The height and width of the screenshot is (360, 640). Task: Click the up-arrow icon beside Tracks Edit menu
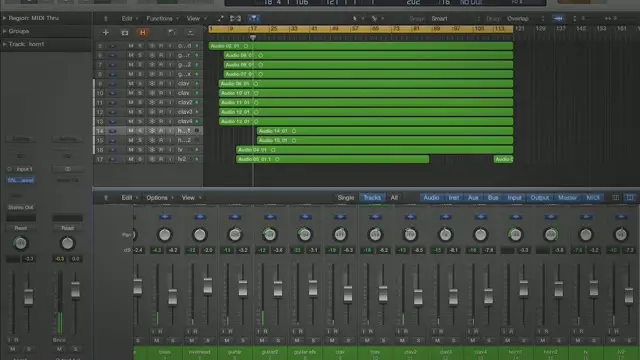(x=106, y=18)
